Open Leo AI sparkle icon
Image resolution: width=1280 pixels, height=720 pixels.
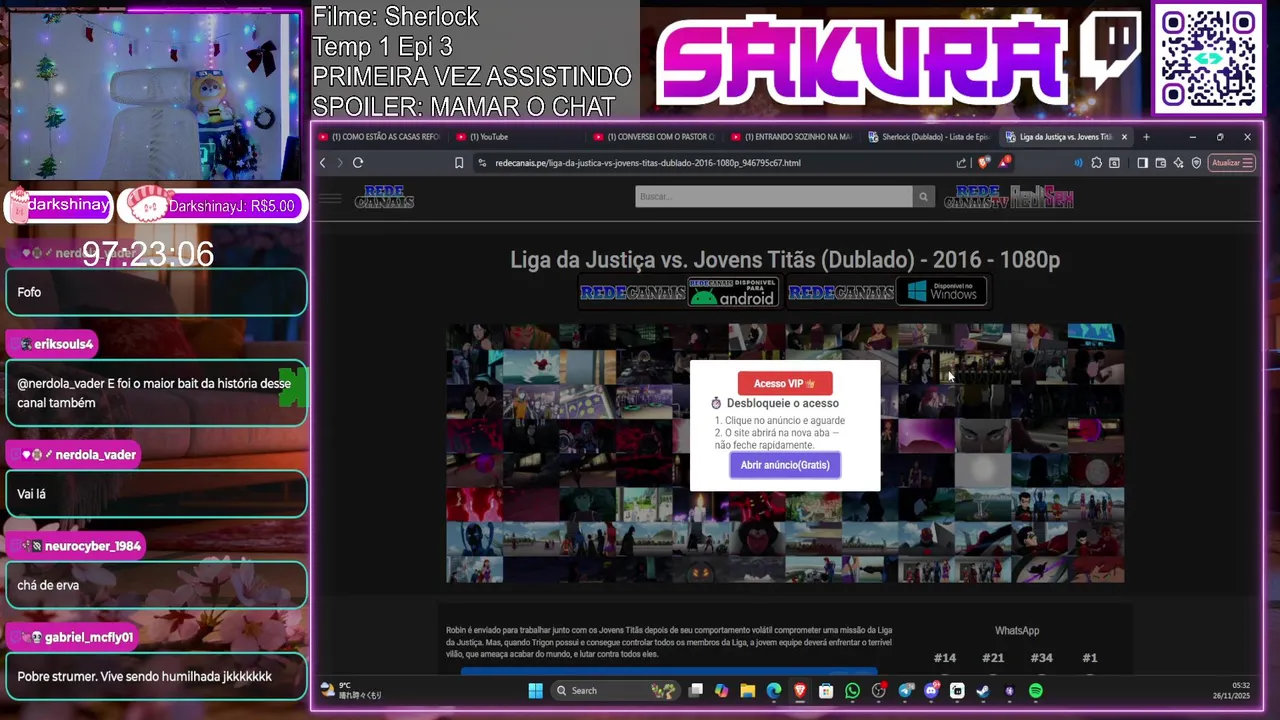click(x=1179, y=163)
